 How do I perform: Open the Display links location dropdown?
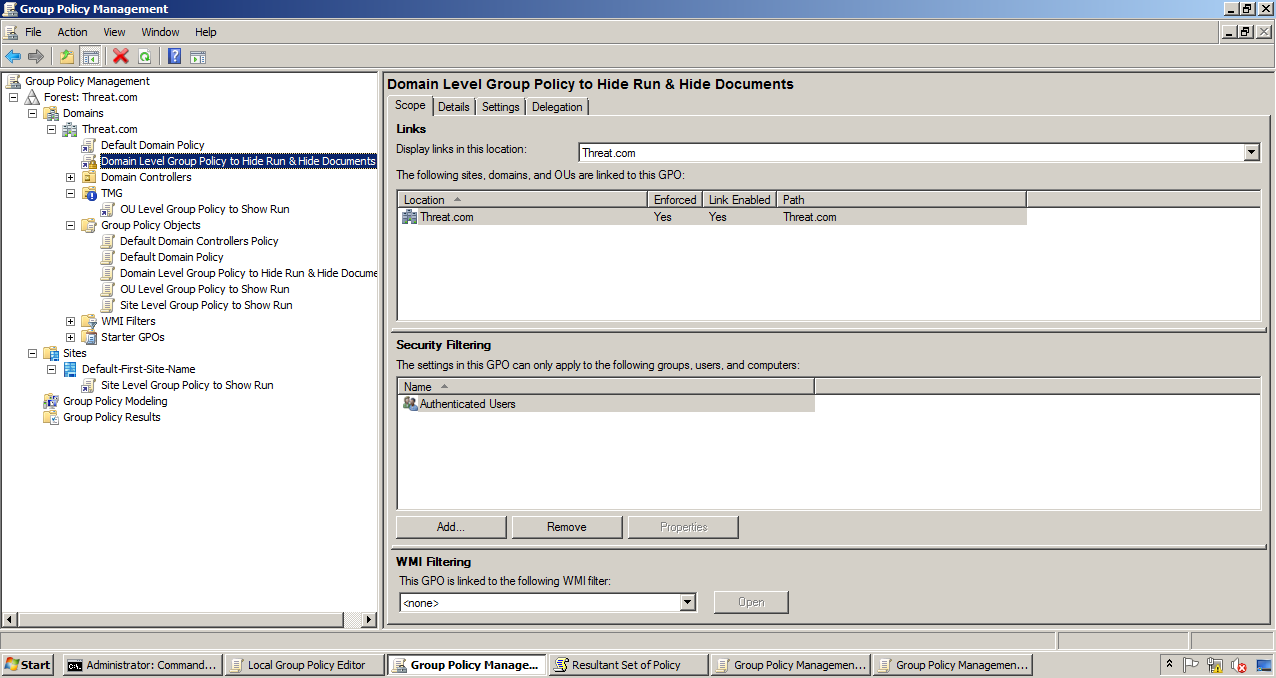tap(1251, 152)
